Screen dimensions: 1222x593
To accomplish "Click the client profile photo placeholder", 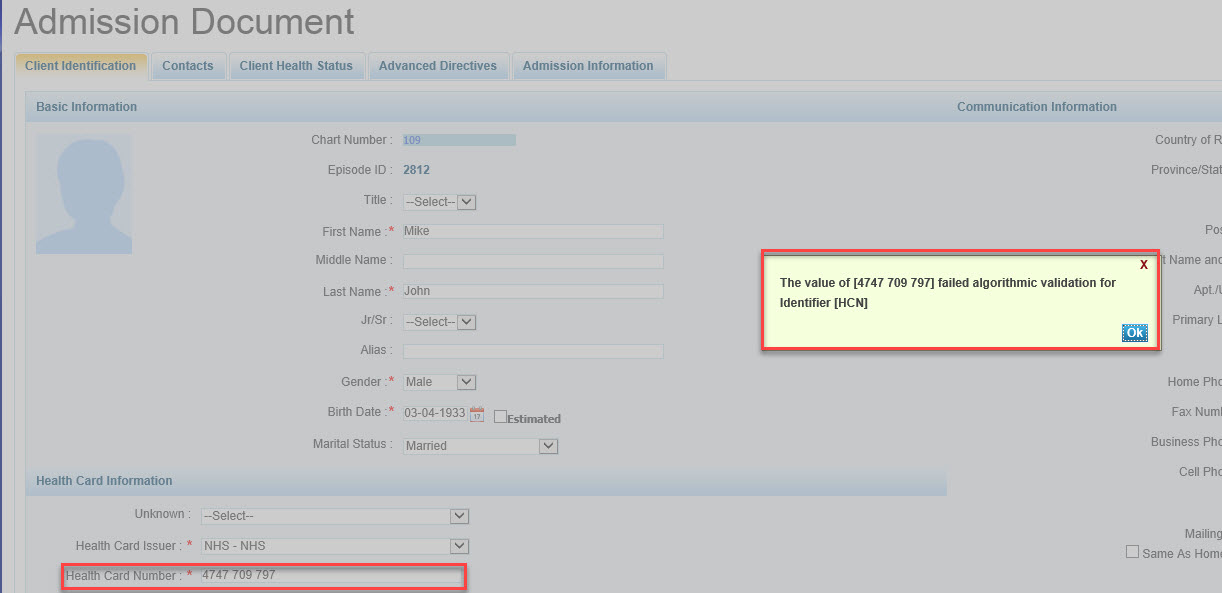I will 84,194.
